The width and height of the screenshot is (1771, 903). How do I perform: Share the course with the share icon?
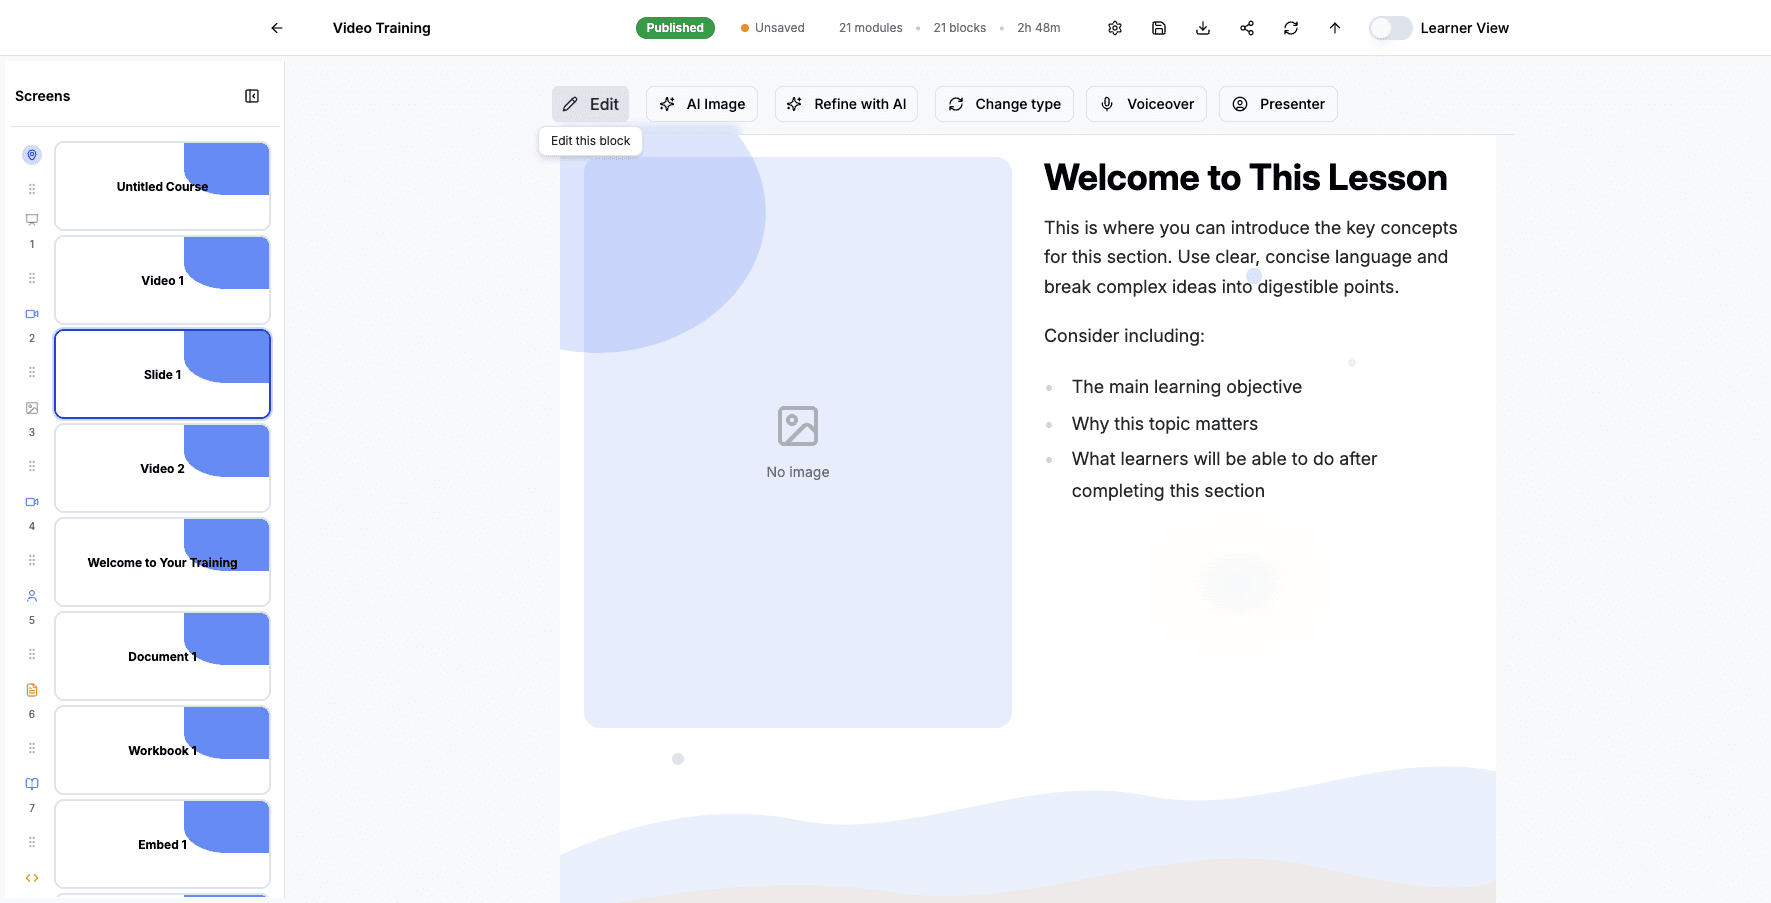tap(1246, 27)
